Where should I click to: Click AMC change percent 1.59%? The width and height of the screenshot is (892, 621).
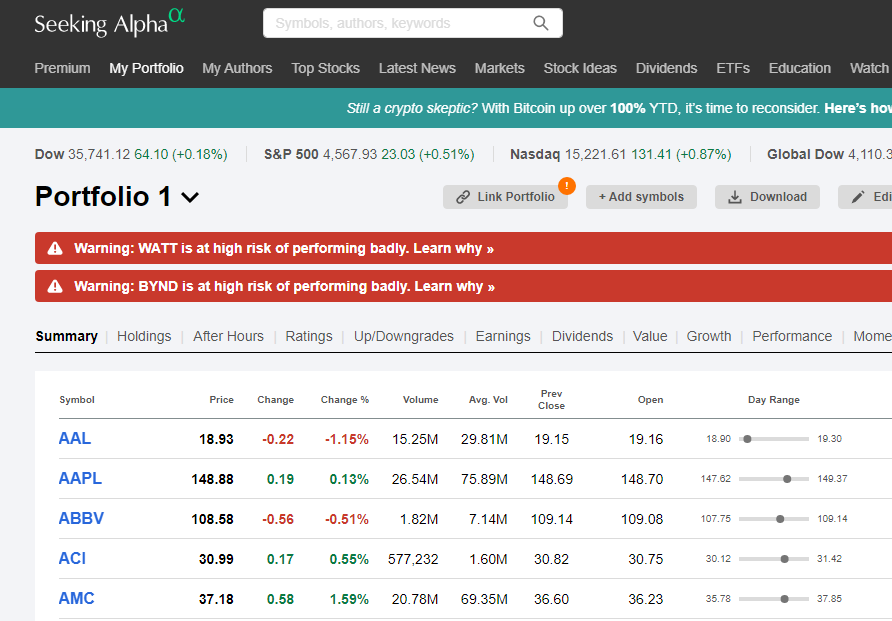[349, 599]
